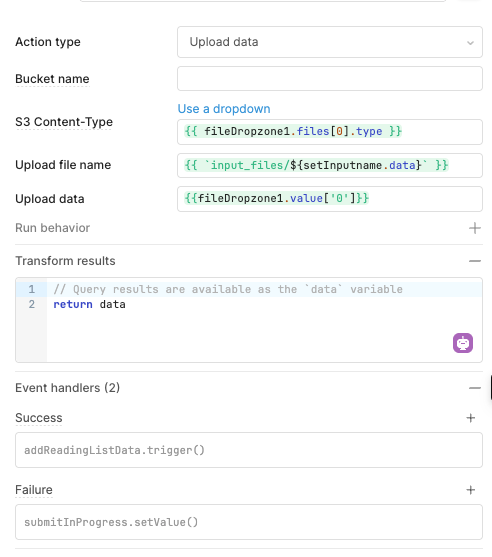This screenshot has width=492, height=557.
Task: Open the Action type dropdown
Action: [x=330, y=42]
